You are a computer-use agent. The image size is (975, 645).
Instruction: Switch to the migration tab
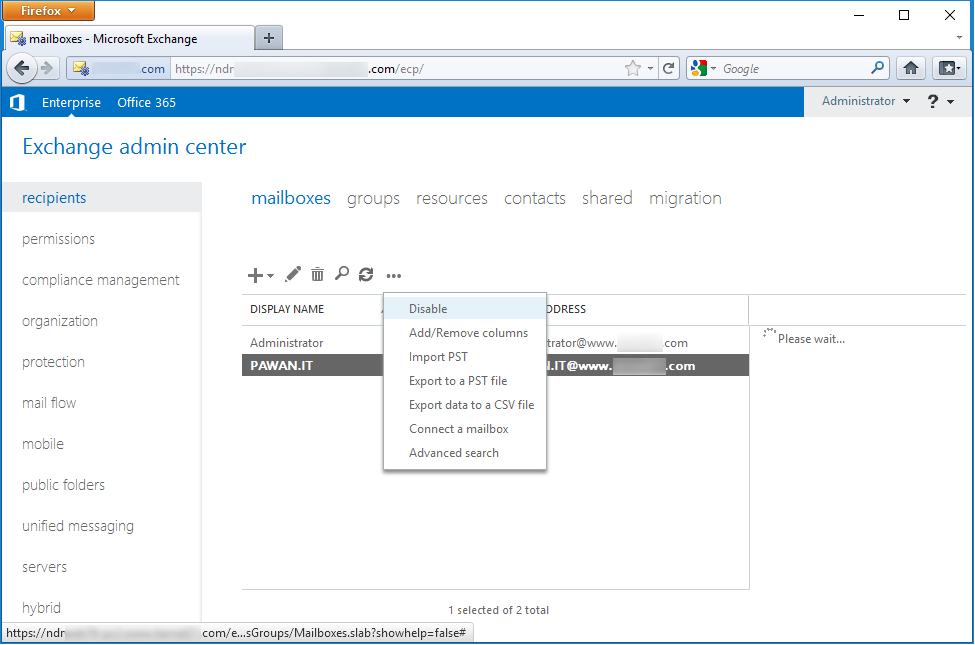(685, 198)
